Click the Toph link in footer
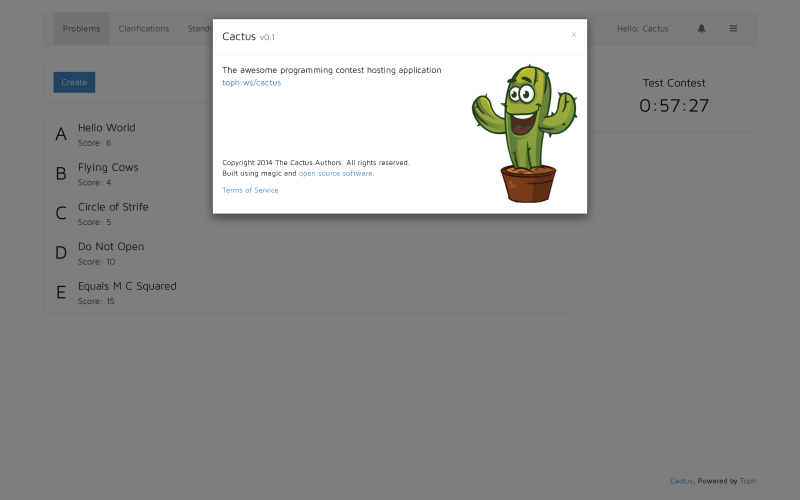 tap(748, 481)
